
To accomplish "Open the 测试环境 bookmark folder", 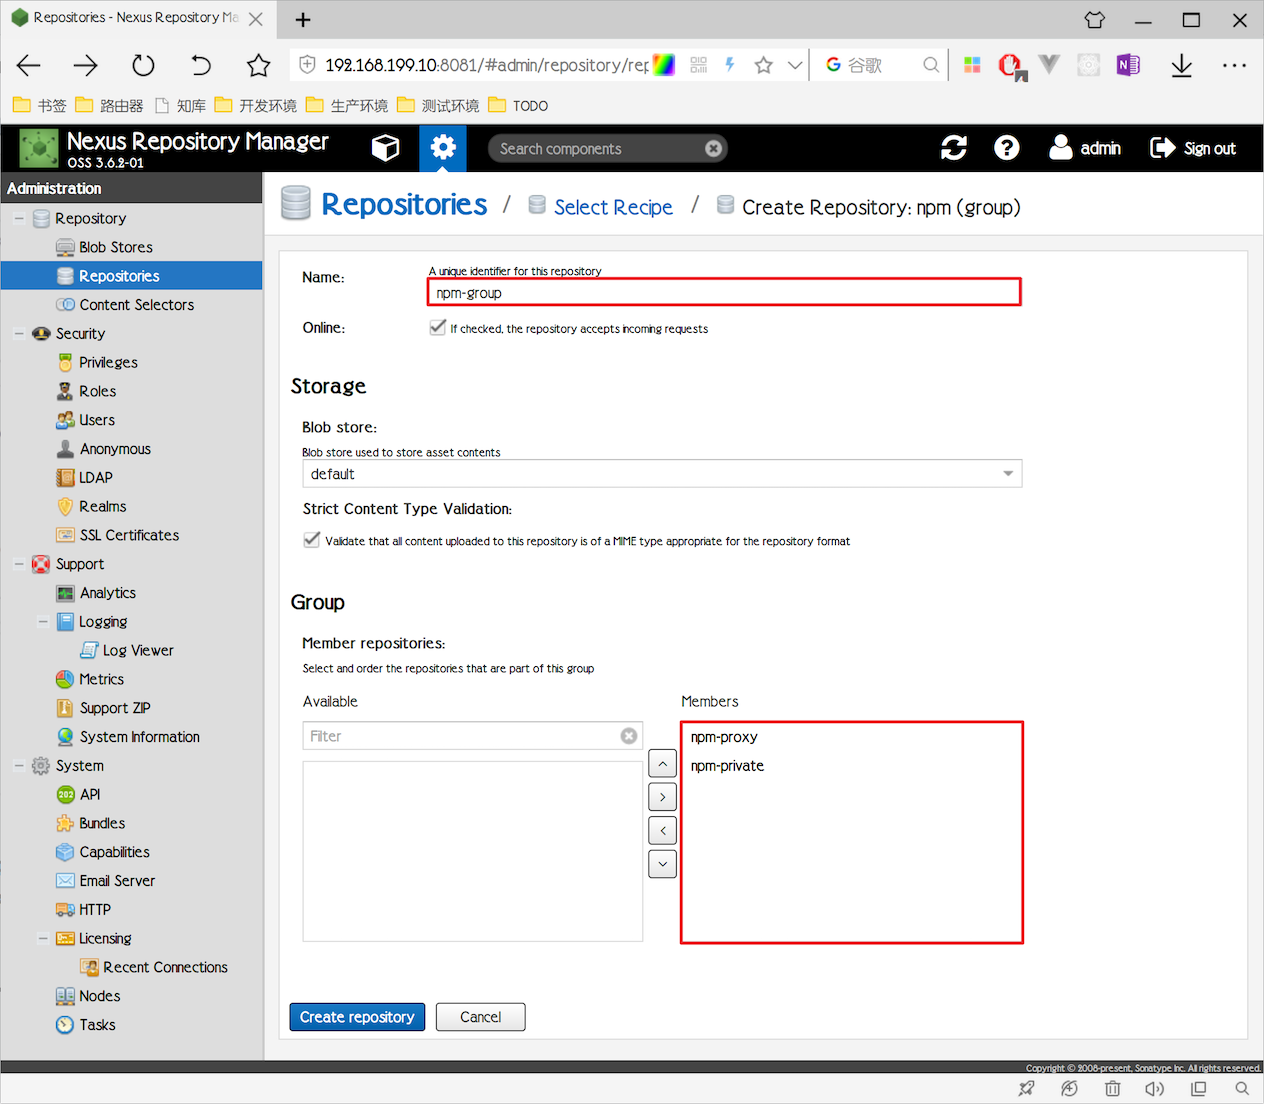I will click(x=438, y=106).
